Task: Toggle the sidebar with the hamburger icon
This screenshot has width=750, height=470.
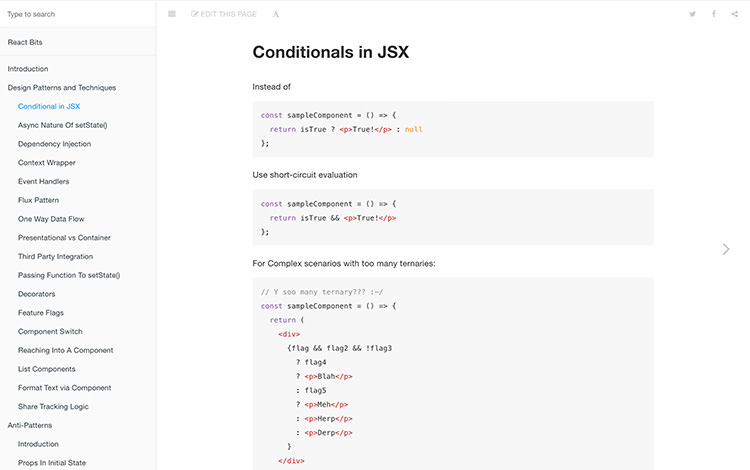Action: (172, 14)
